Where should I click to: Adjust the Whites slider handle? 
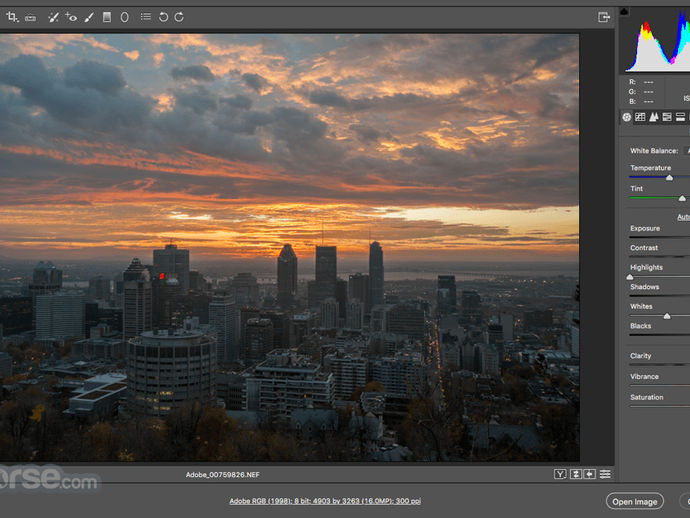[667, 316]
